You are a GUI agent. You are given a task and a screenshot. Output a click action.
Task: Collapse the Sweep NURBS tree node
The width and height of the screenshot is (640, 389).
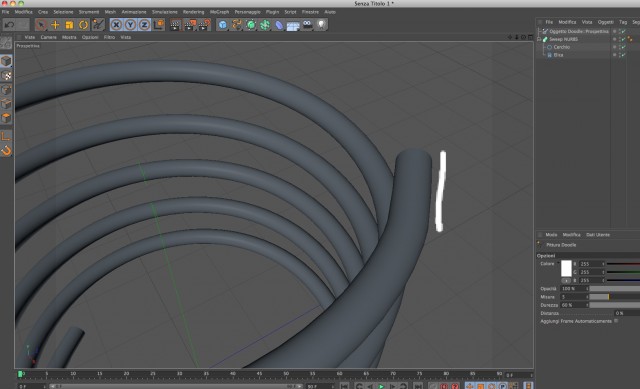(539, 39)
